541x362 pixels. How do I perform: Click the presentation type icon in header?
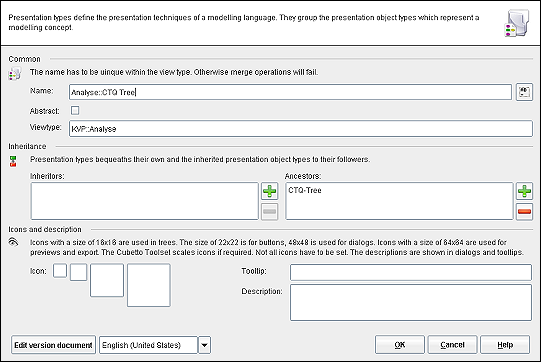[x=517, y=23]
